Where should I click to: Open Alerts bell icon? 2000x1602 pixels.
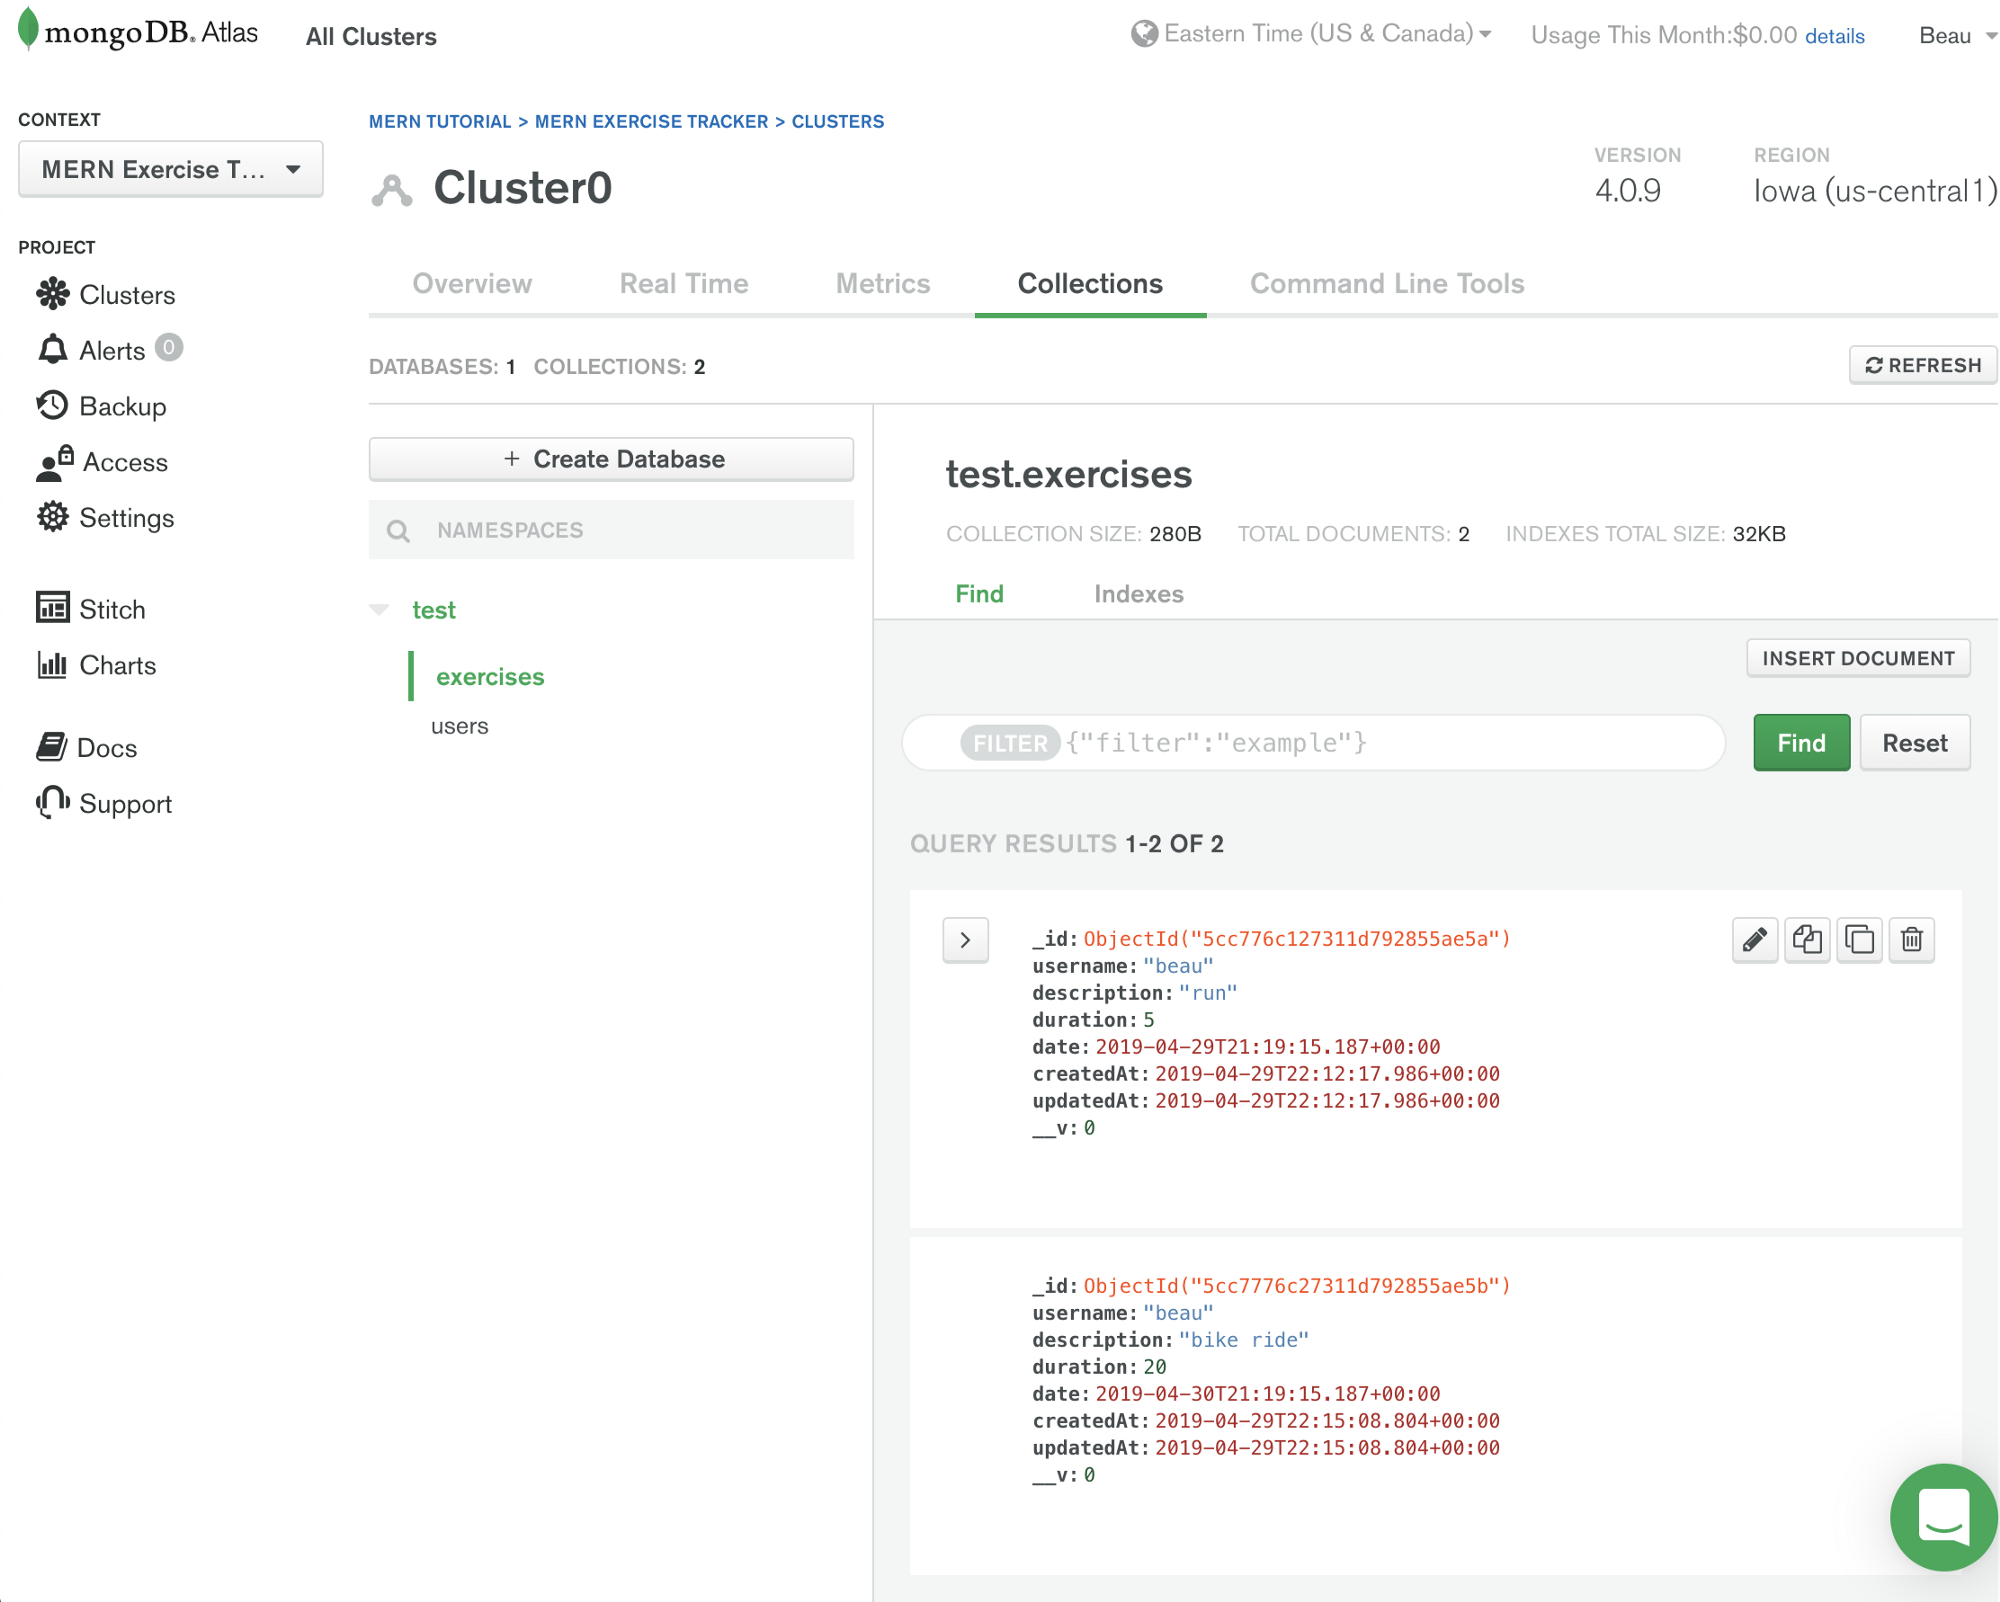click(x=53, y=350)
